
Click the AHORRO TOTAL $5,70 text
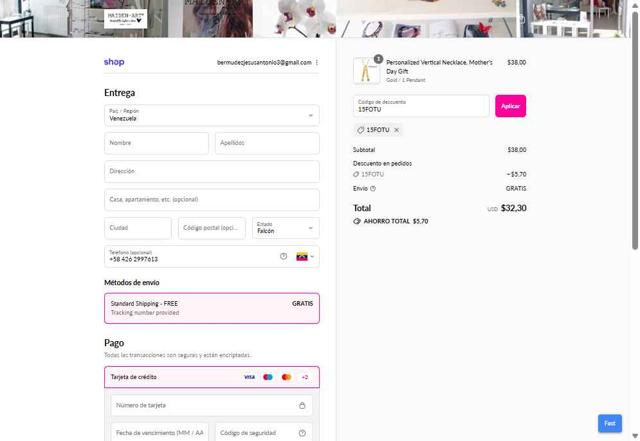click(x=396, y=221)
